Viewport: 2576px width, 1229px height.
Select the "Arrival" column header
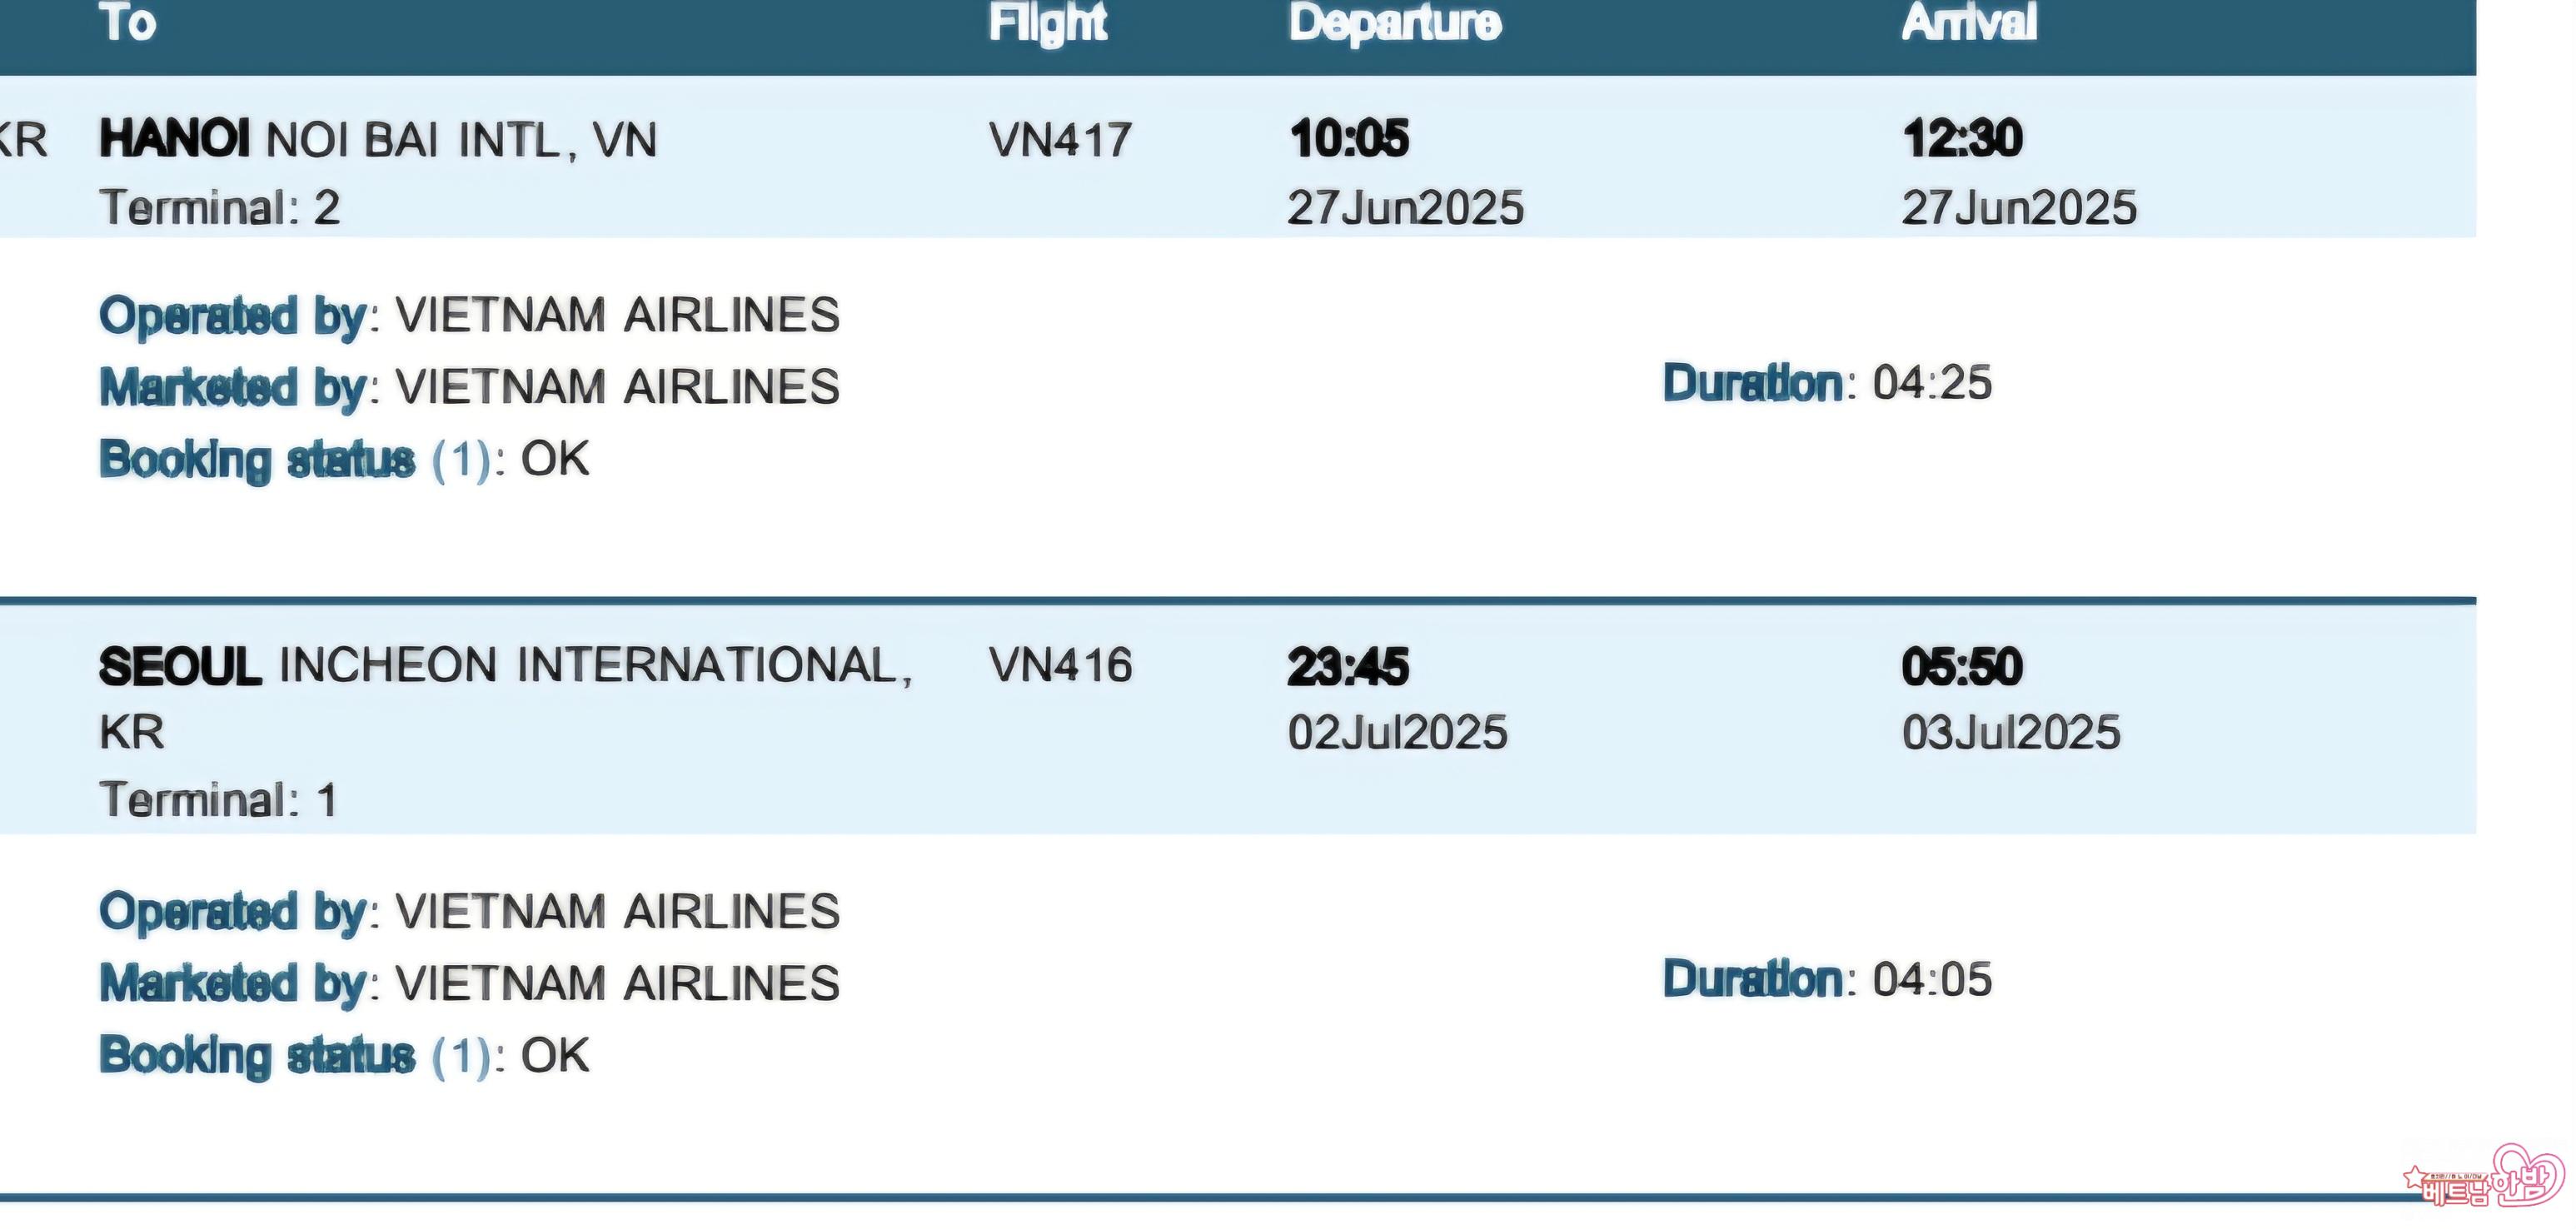coord(1968,23)
